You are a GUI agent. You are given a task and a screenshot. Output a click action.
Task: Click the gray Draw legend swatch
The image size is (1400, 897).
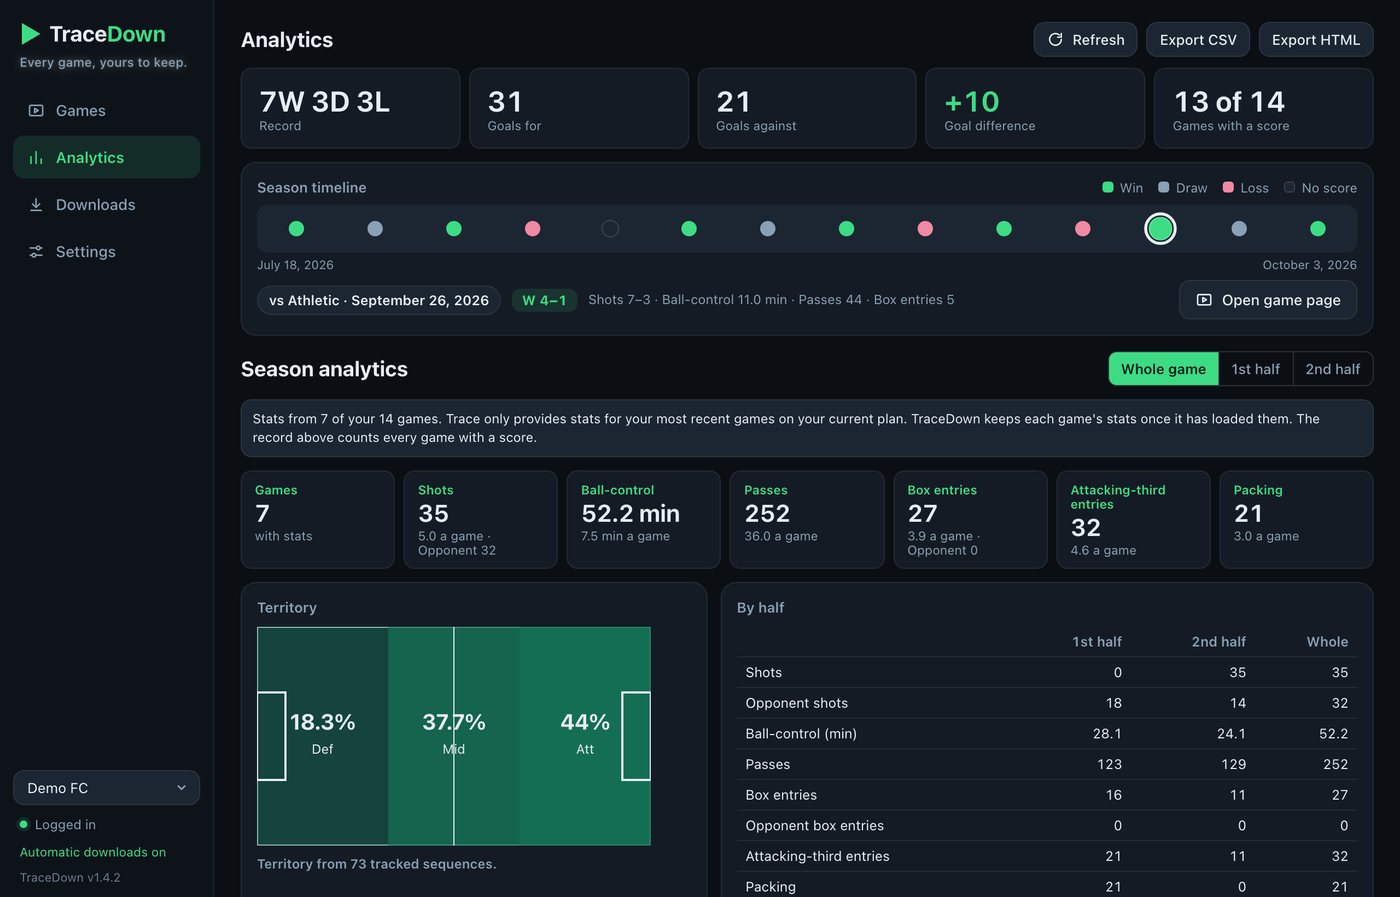[x=1164, y=187]
